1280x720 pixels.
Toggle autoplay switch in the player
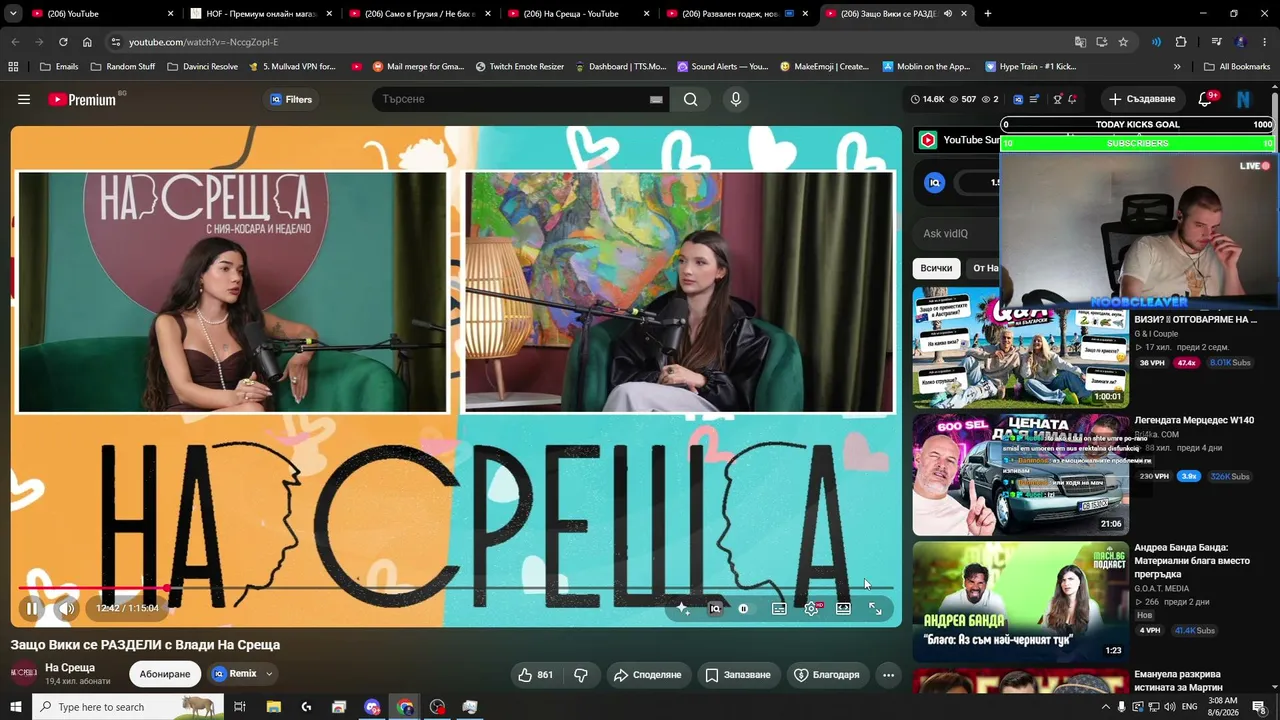click(743, 608)
